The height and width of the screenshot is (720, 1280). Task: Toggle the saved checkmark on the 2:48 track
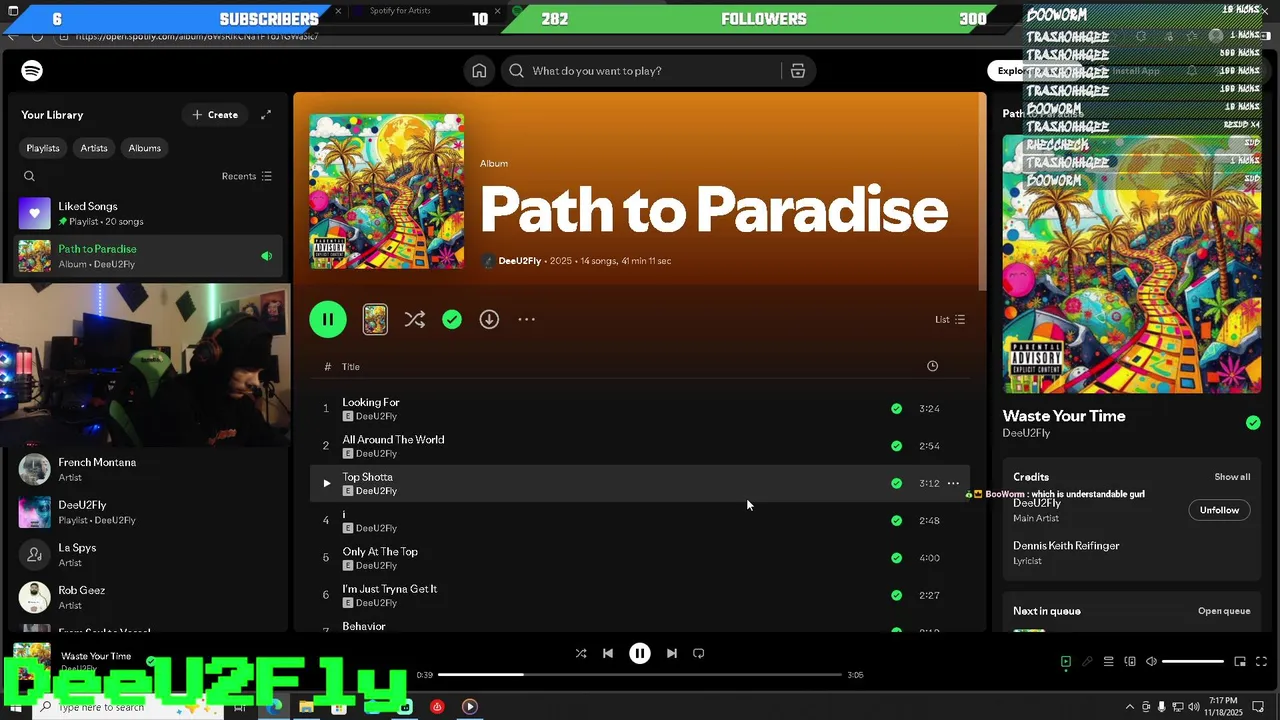896,520
